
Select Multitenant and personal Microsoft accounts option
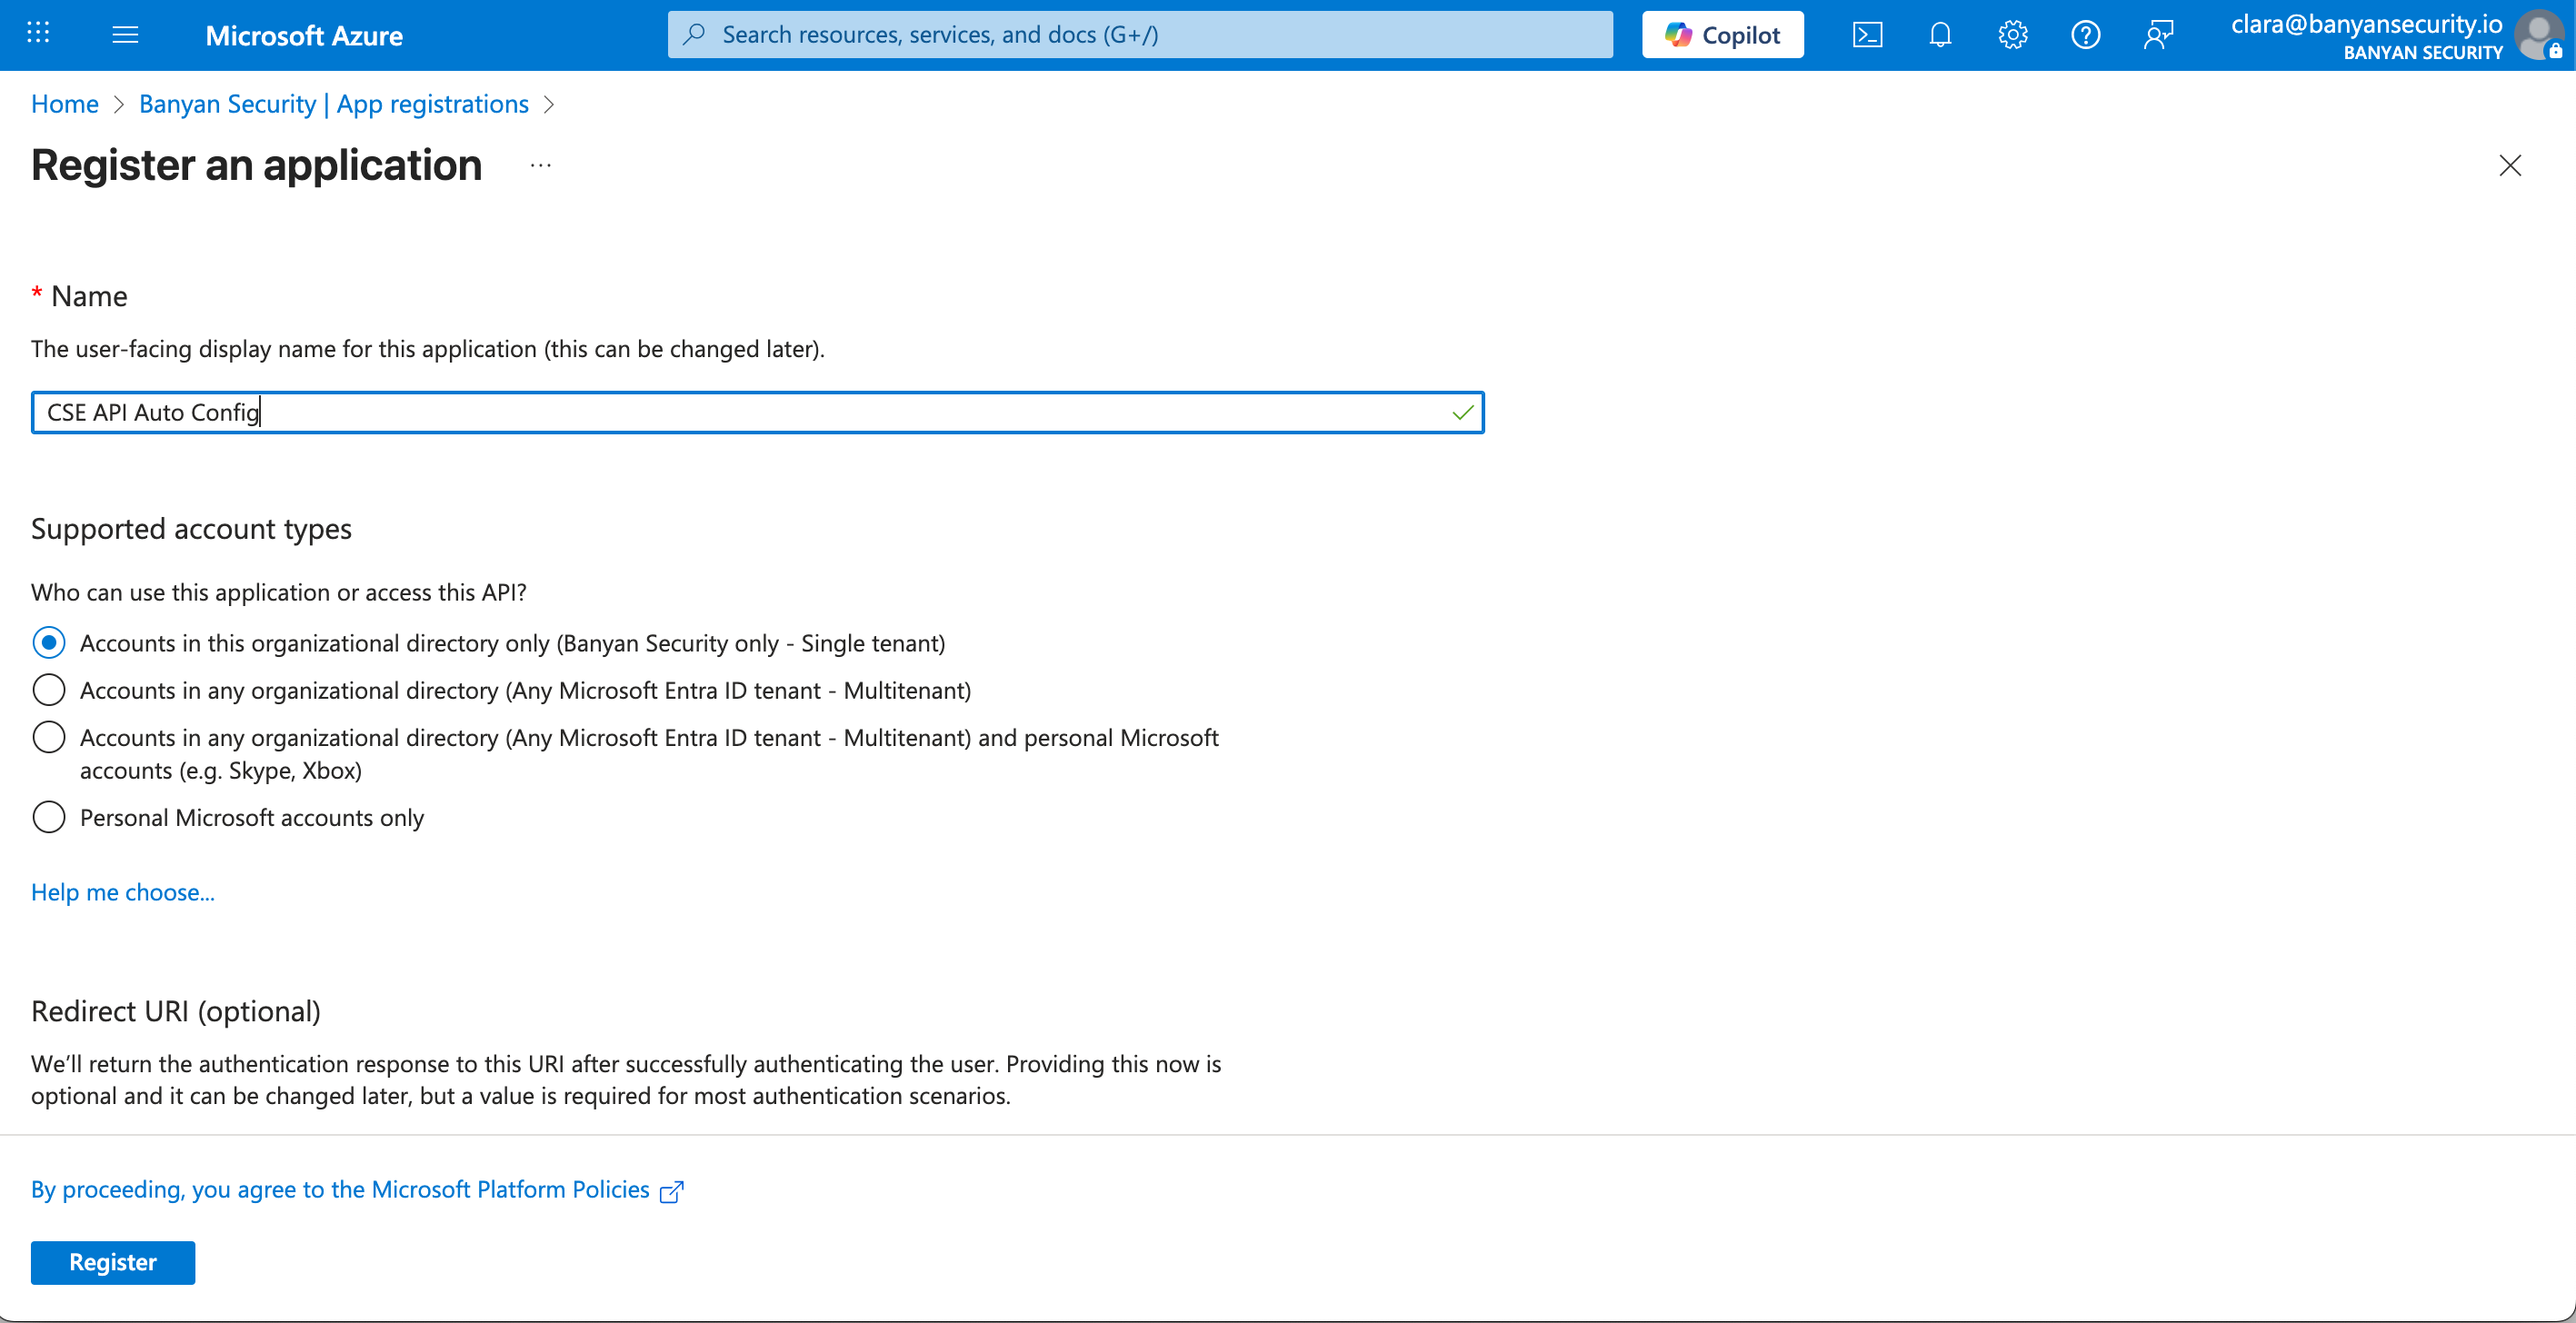pyautogui.click(x=49, y=737)
